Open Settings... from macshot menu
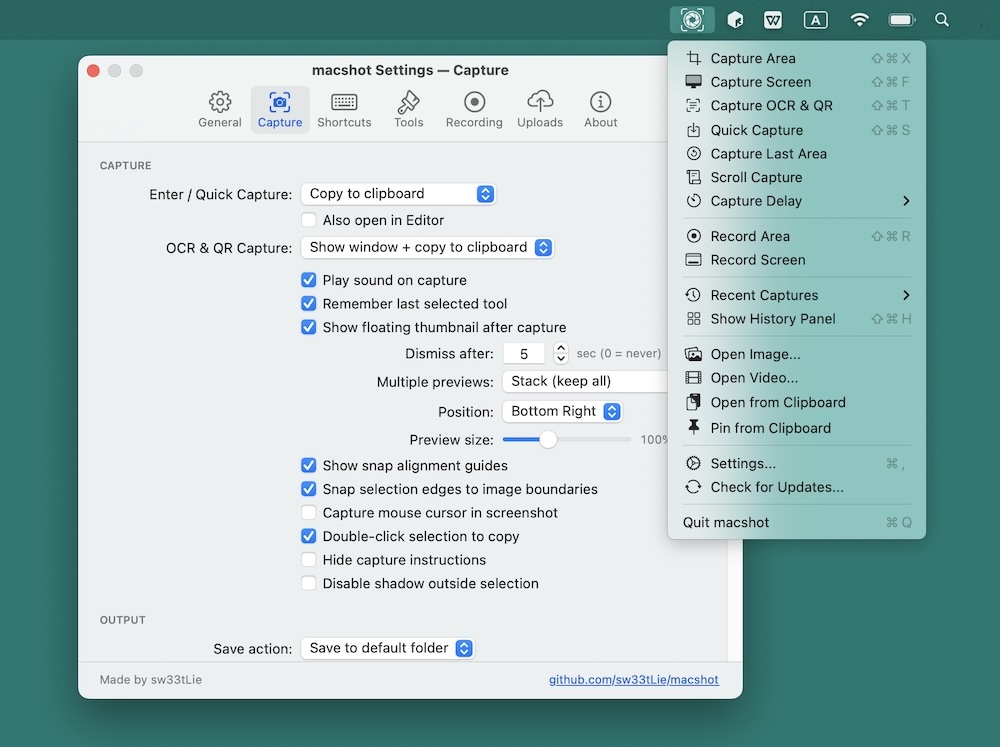 click(797, 463)
